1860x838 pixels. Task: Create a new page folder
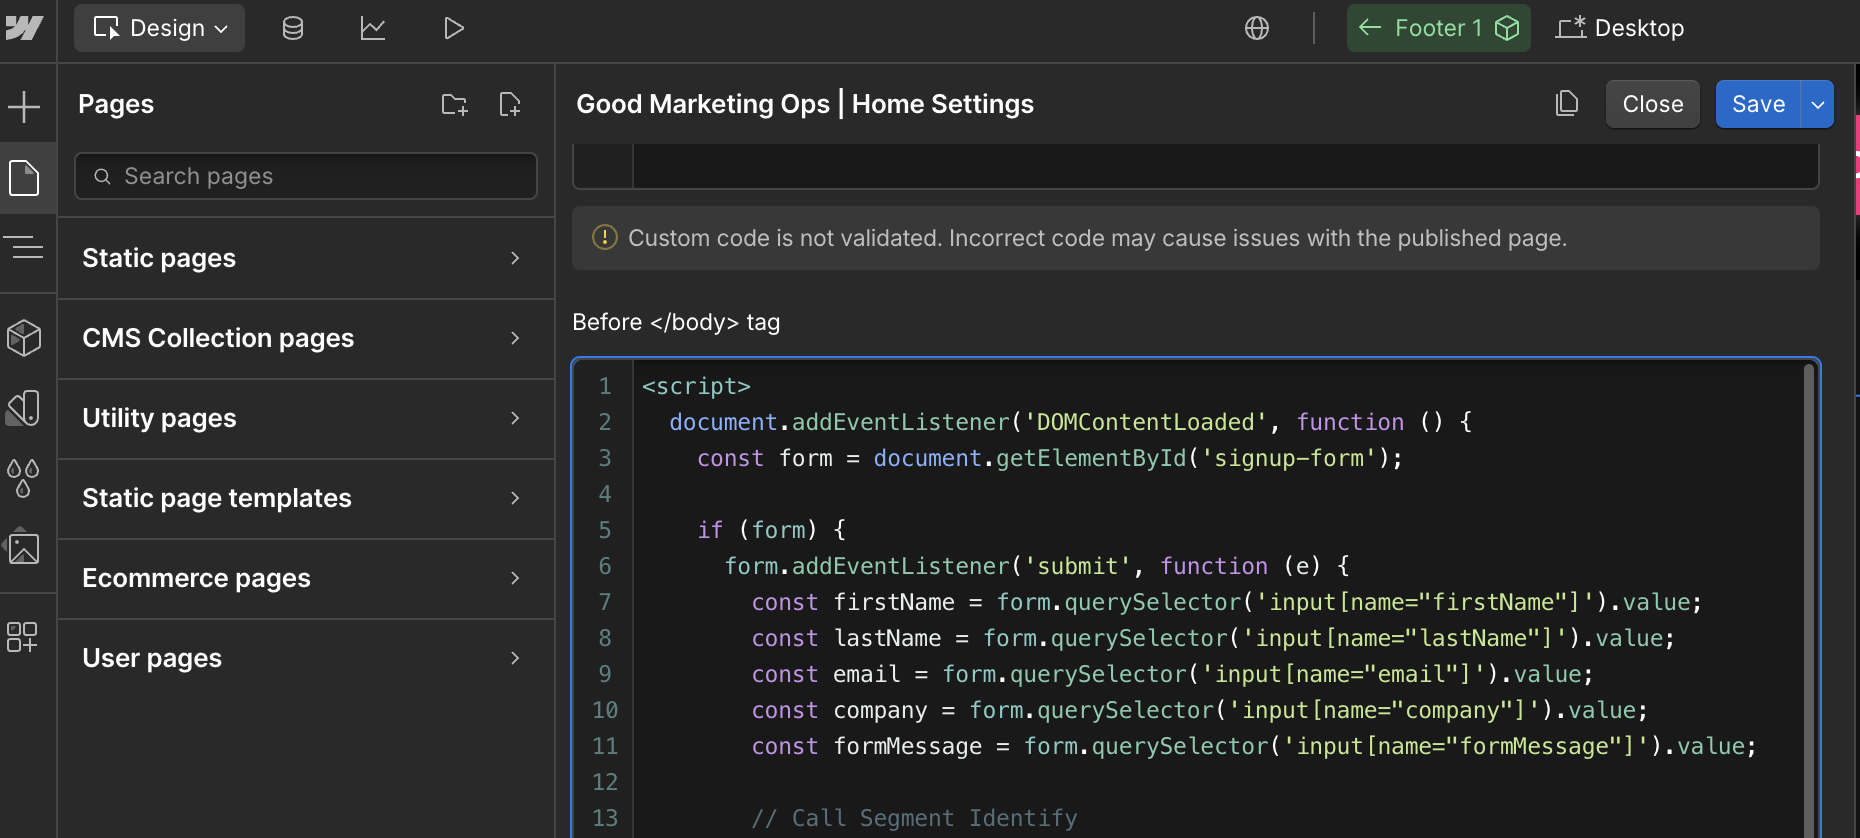pyautogui.click(x=455, y=104)
